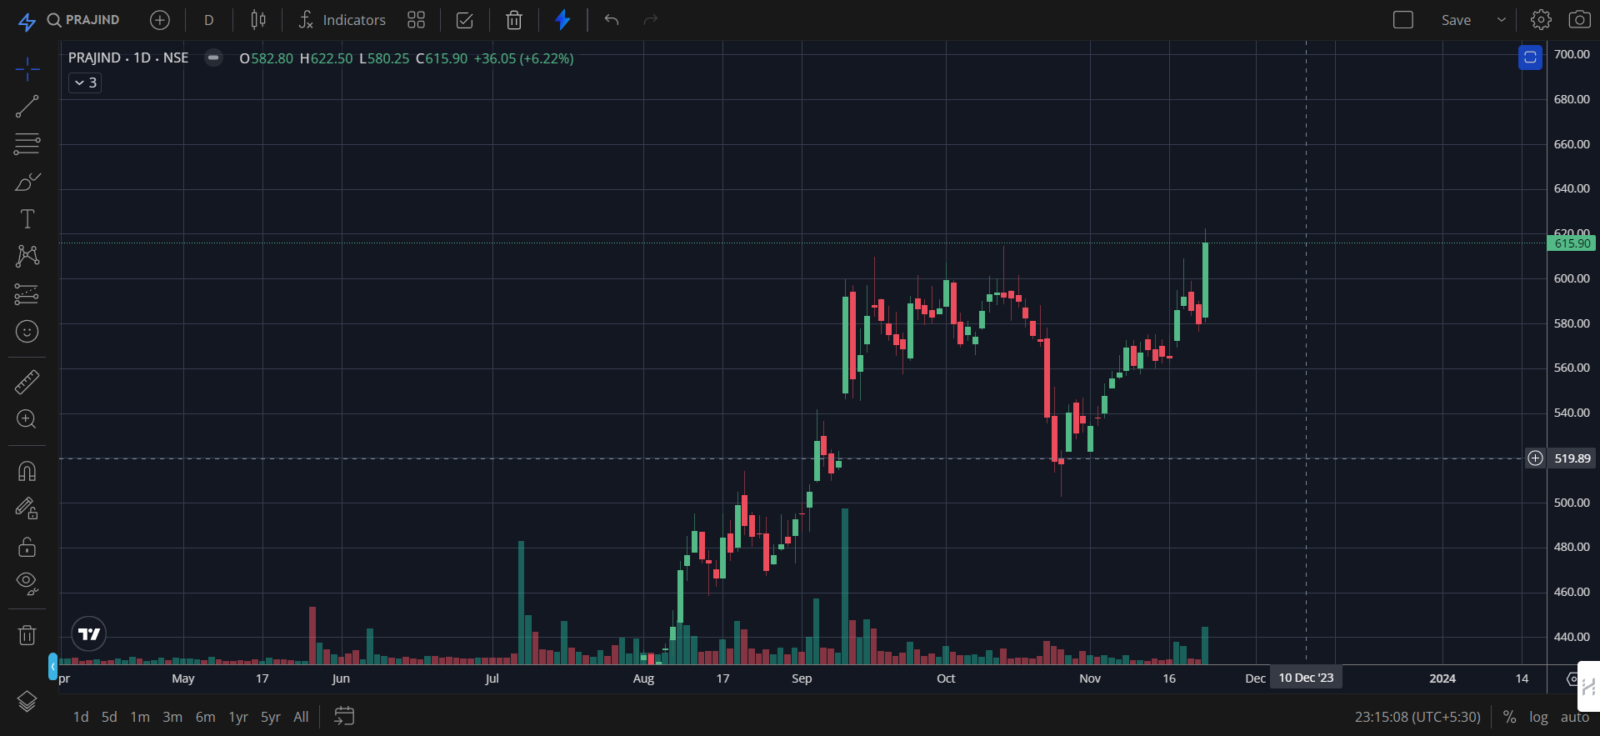1600x736 pixels.
Task: Click the trash icon in top toolbar
Action: [514, 20]
